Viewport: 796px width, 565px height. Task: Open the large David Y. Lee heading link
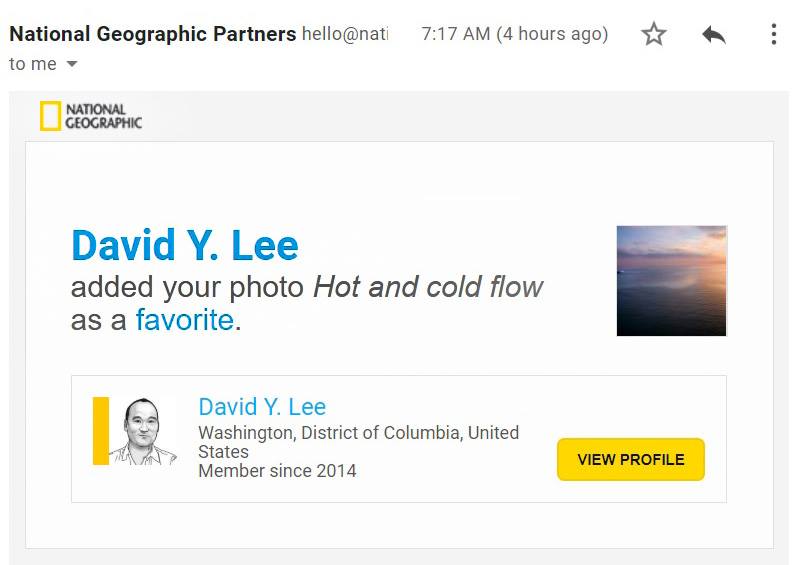tap(185, 246)
